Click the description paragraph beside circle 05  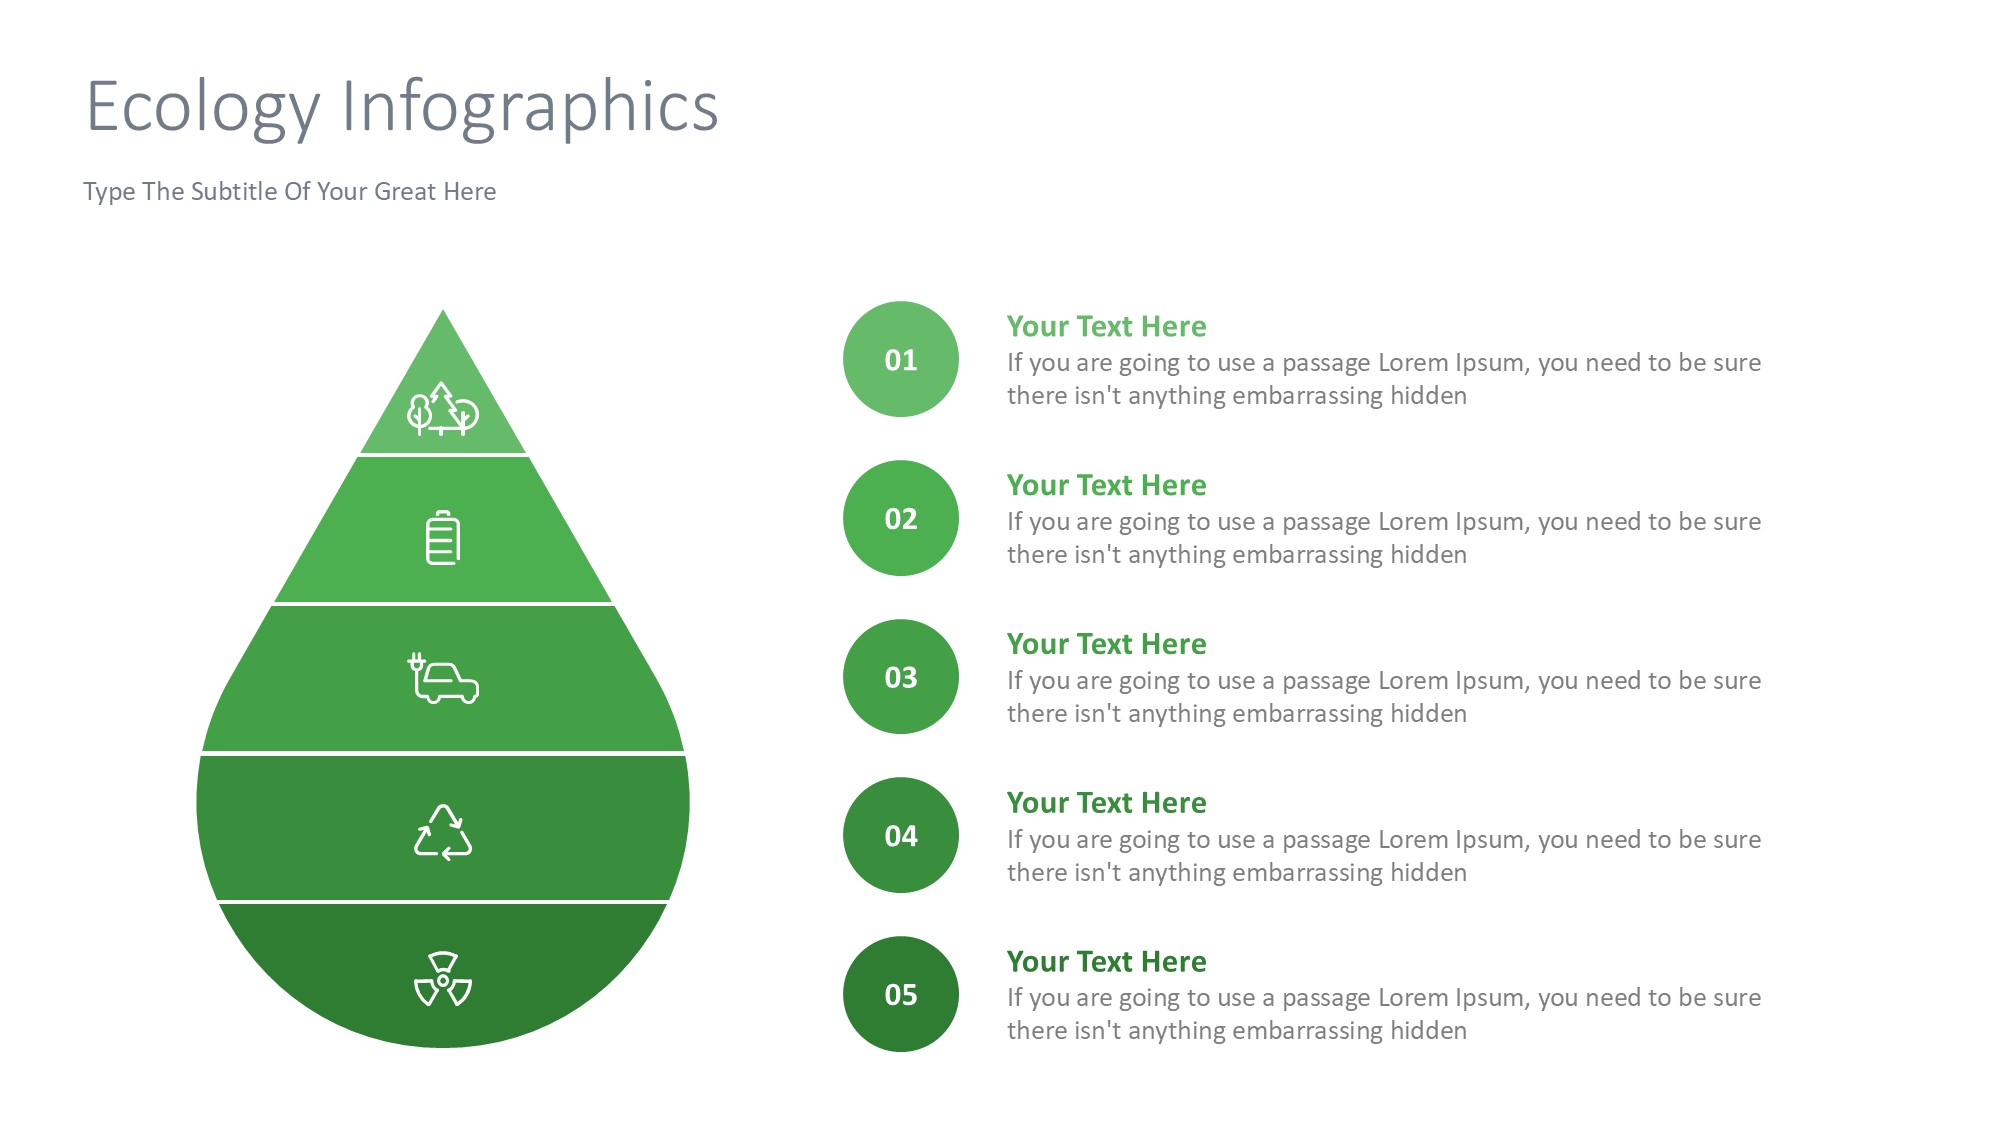(x=1383, y=1014)
